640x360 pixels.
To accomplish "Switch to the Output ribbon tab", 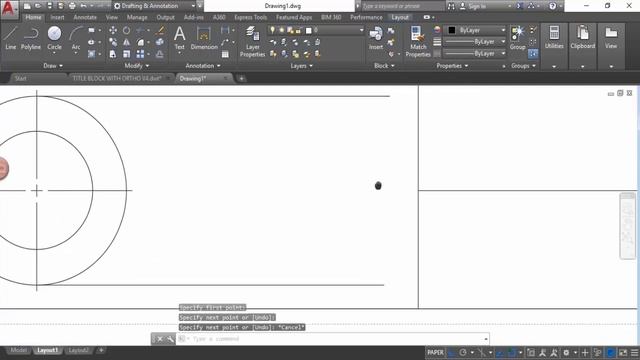I will pos(165,18).
